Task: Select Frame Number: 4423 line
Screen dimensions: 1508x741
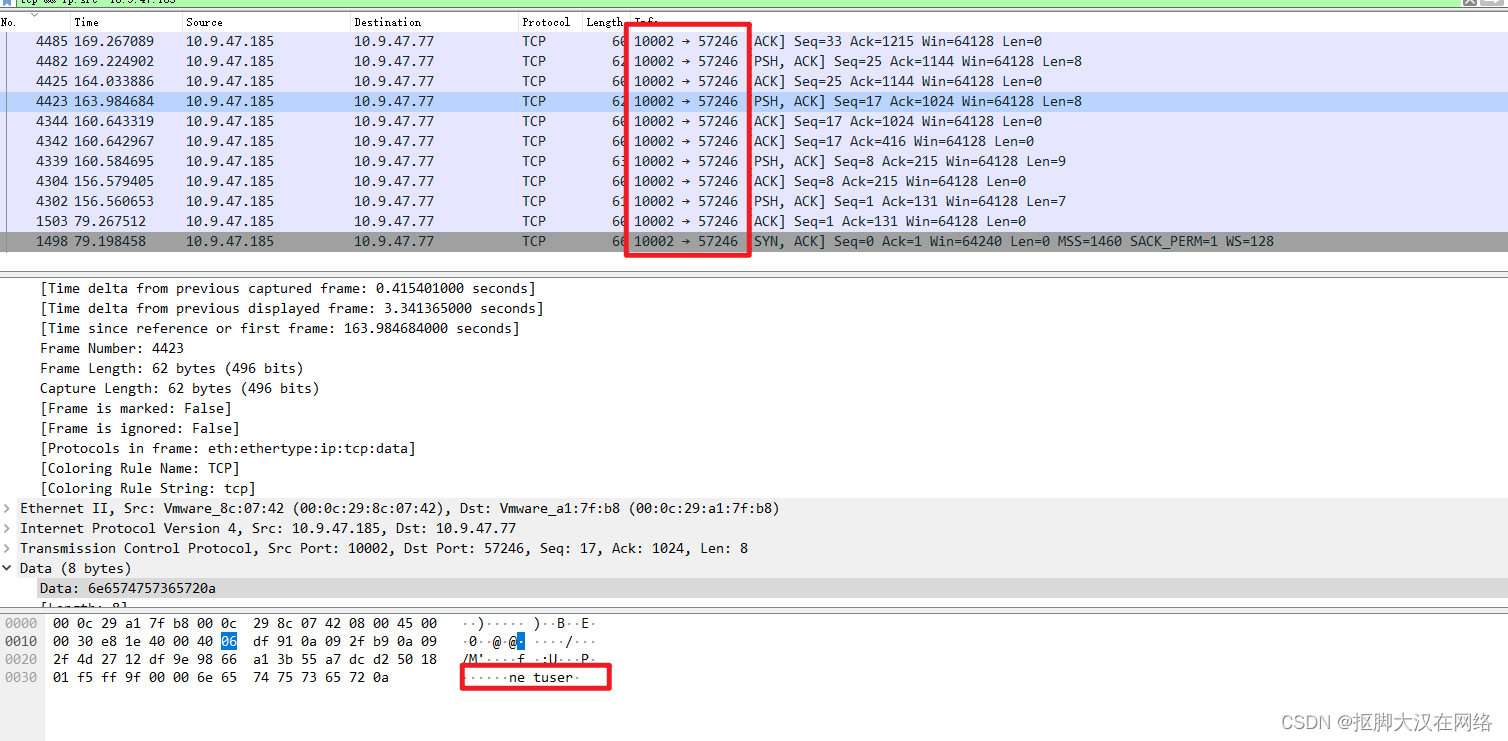Action: click(x=112, y=348)
